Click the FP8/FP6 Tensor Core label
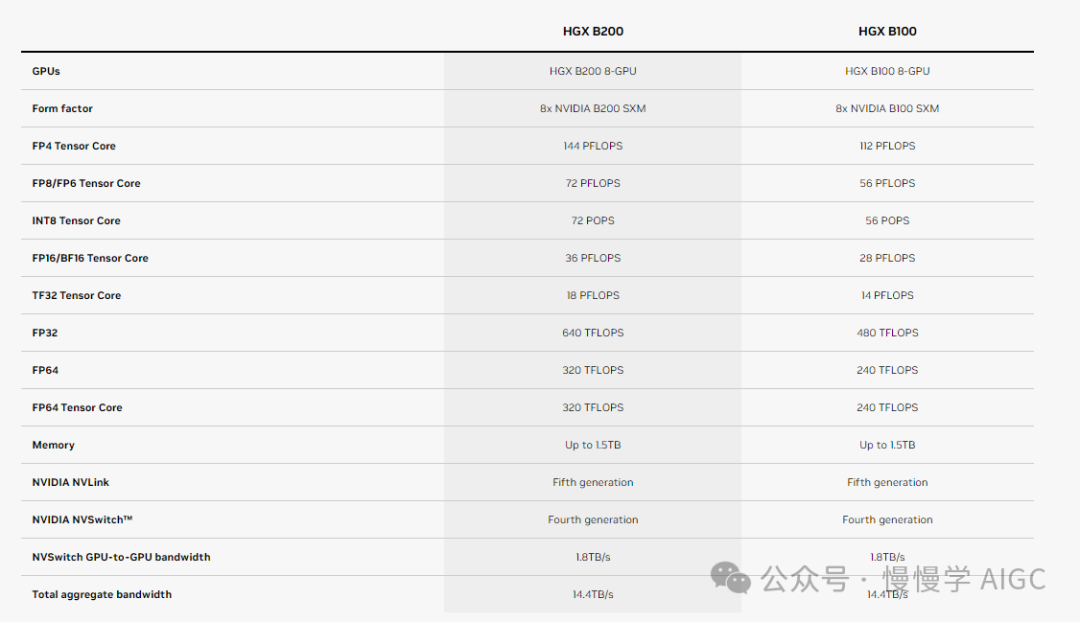This screenshot has width=1080, height=622. pos(86,183)
